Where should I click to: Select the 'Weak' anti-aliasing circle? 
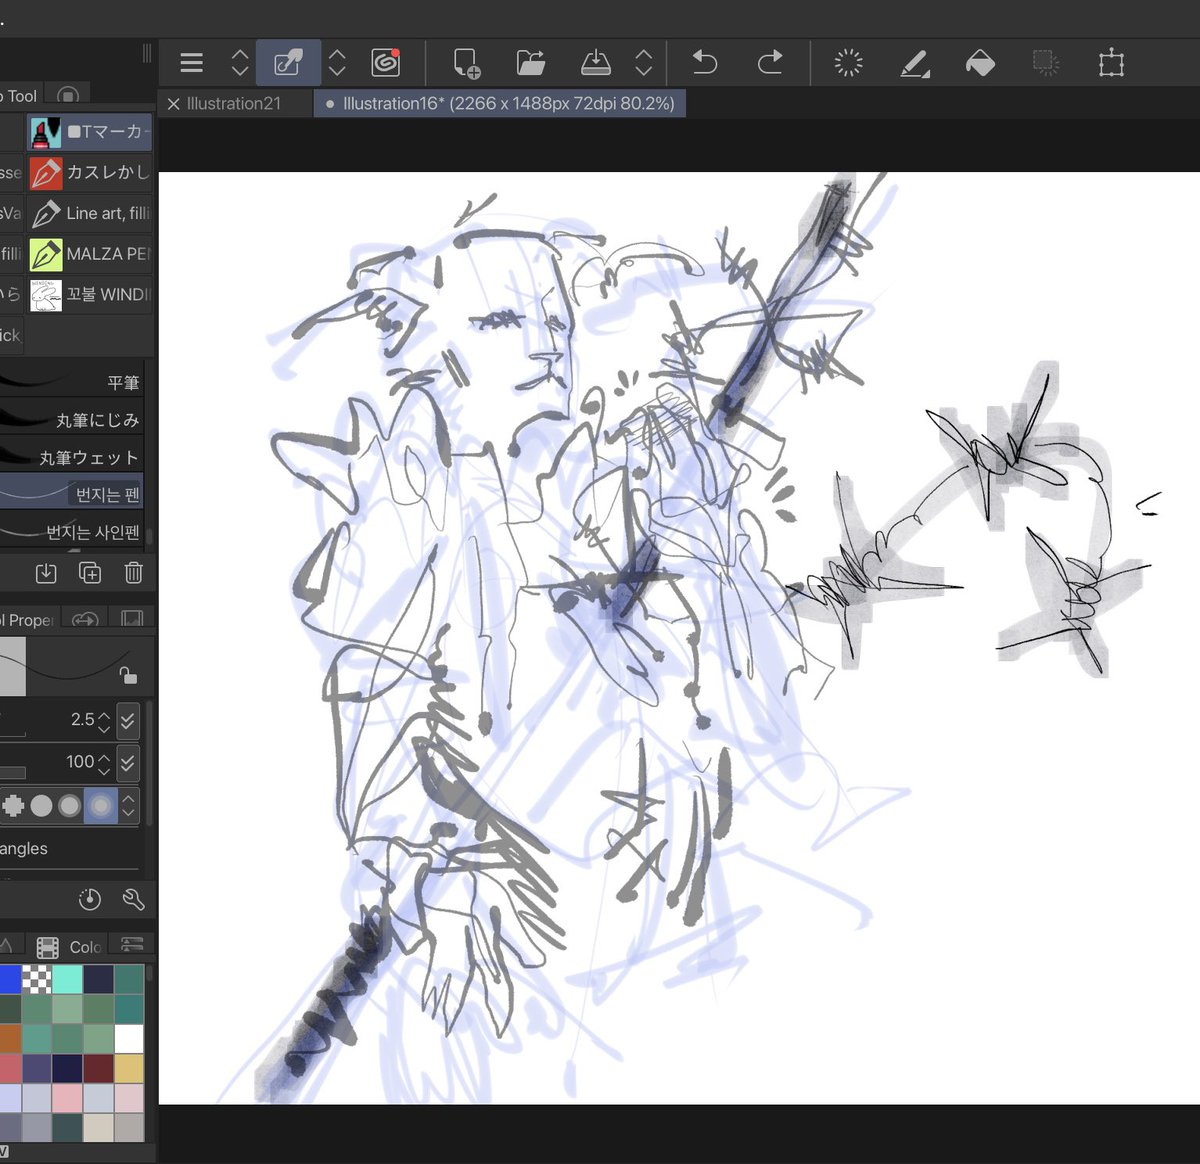coord(41,805)
